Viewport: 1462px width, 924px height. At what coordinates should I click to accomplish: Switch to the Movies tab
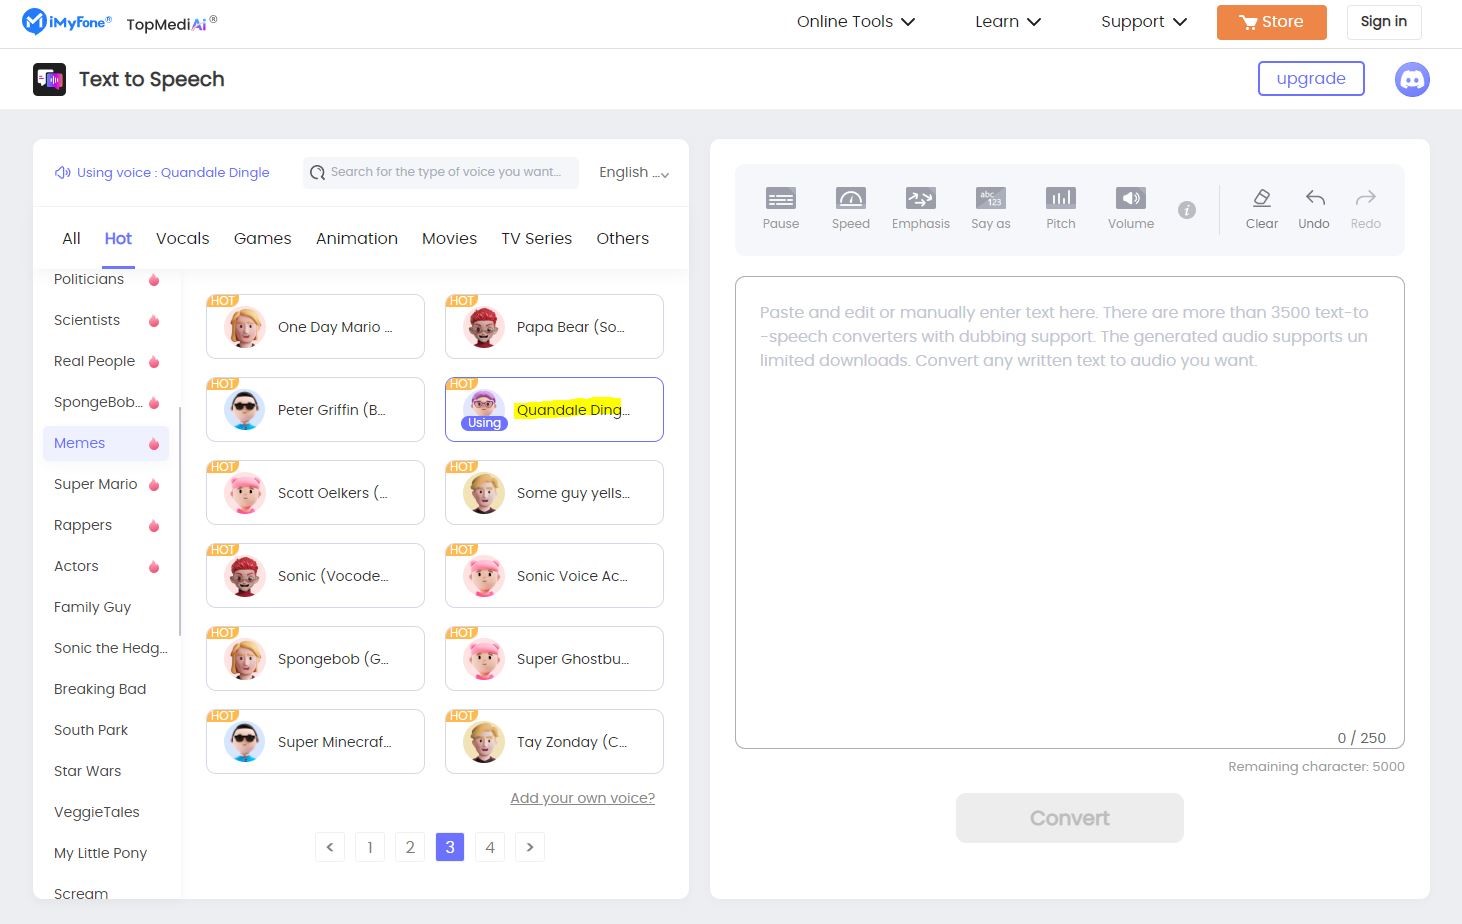[449, 238]
